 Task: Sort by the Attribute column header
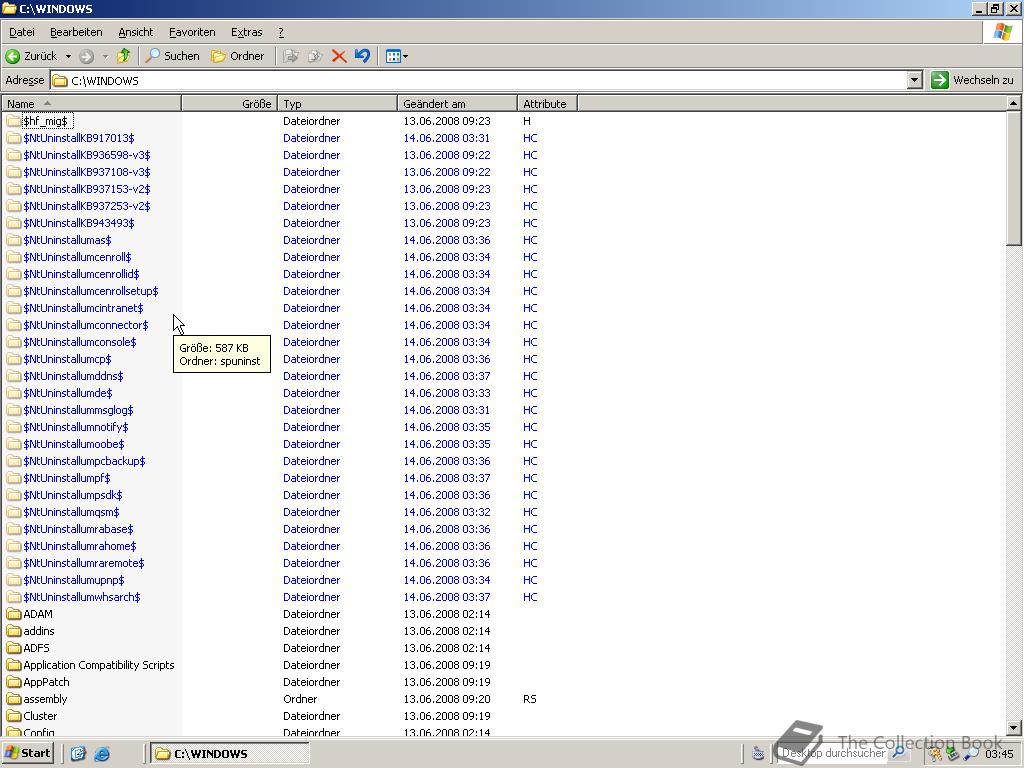(x=547, y=103)
